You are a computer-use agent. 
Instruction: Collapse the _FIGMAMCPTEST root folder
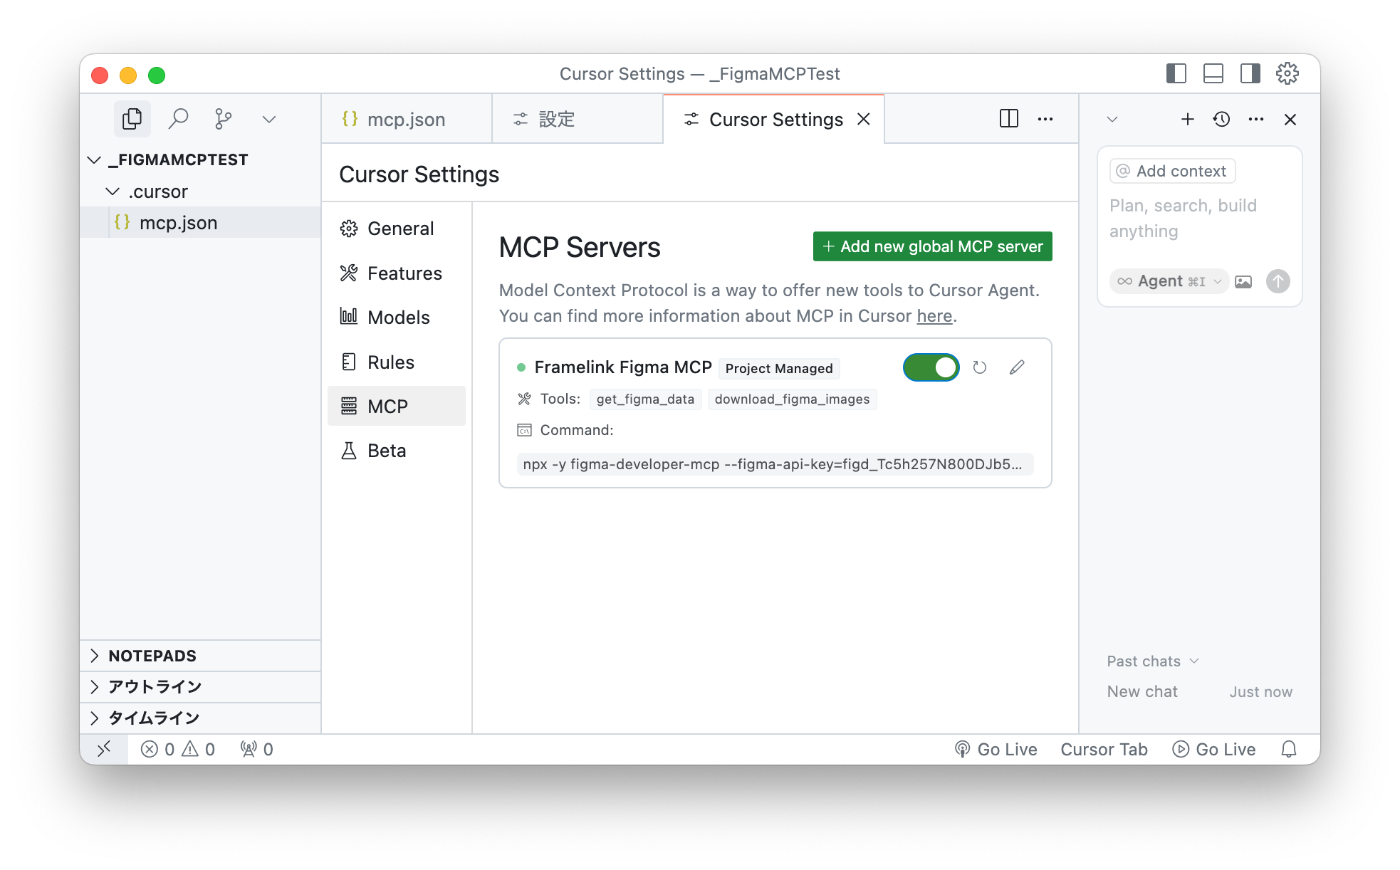[x=200, y=160]
